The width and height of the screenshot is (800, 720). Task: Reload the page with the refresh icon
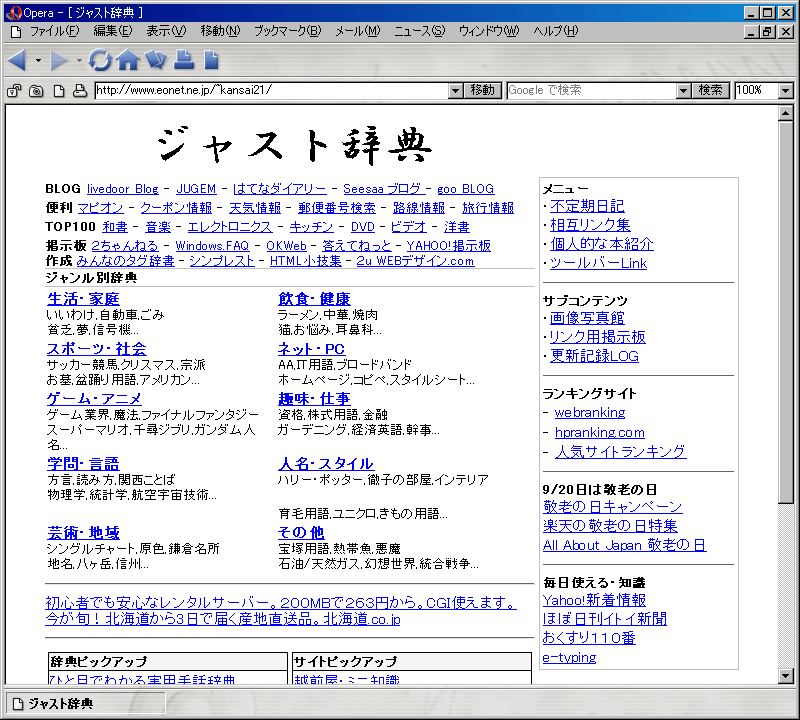(x=100, y=60)
